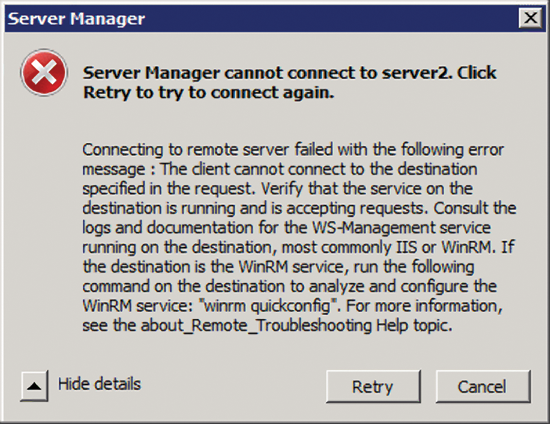Click 'Retry to try to connect again' line
This screenshot has height=424, width=550.
click(209, 93)
